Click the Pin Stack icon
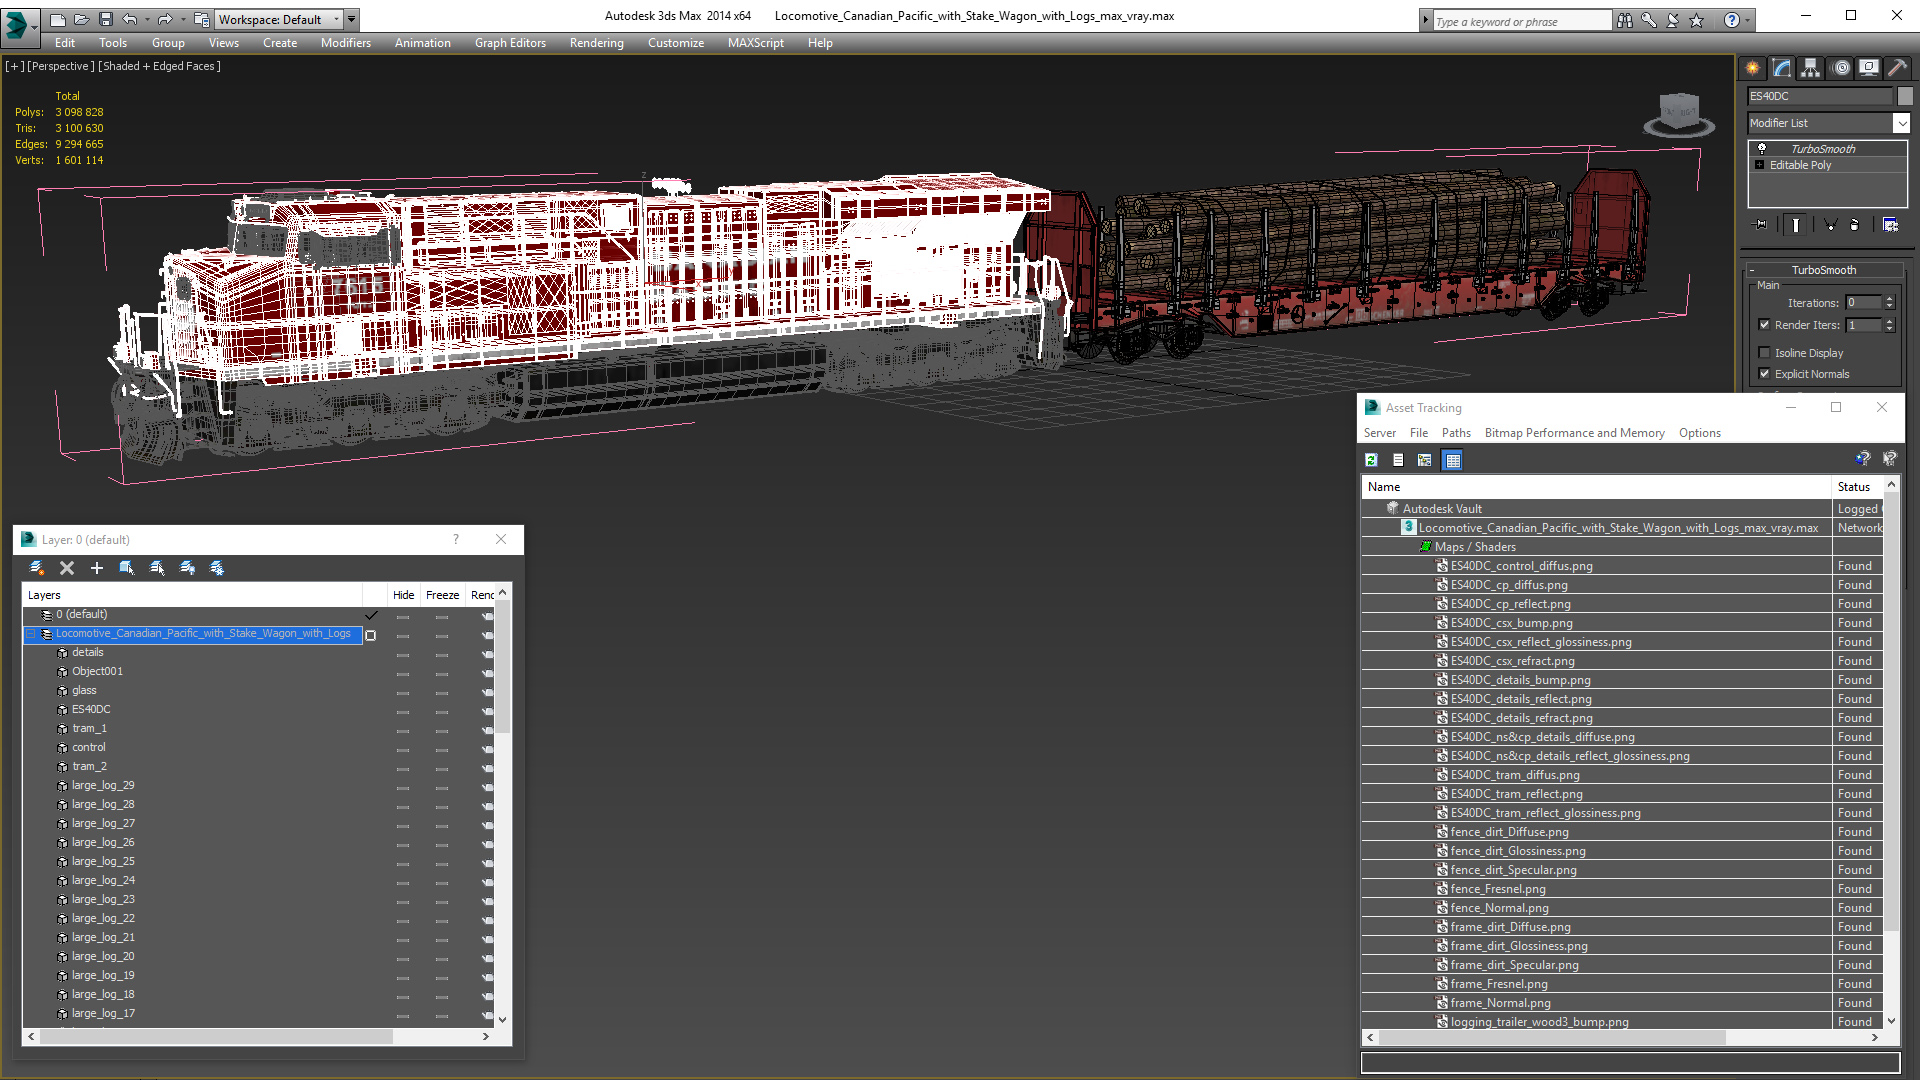The height and width of the screenshot is (1080, 1920). [1761, 225]
